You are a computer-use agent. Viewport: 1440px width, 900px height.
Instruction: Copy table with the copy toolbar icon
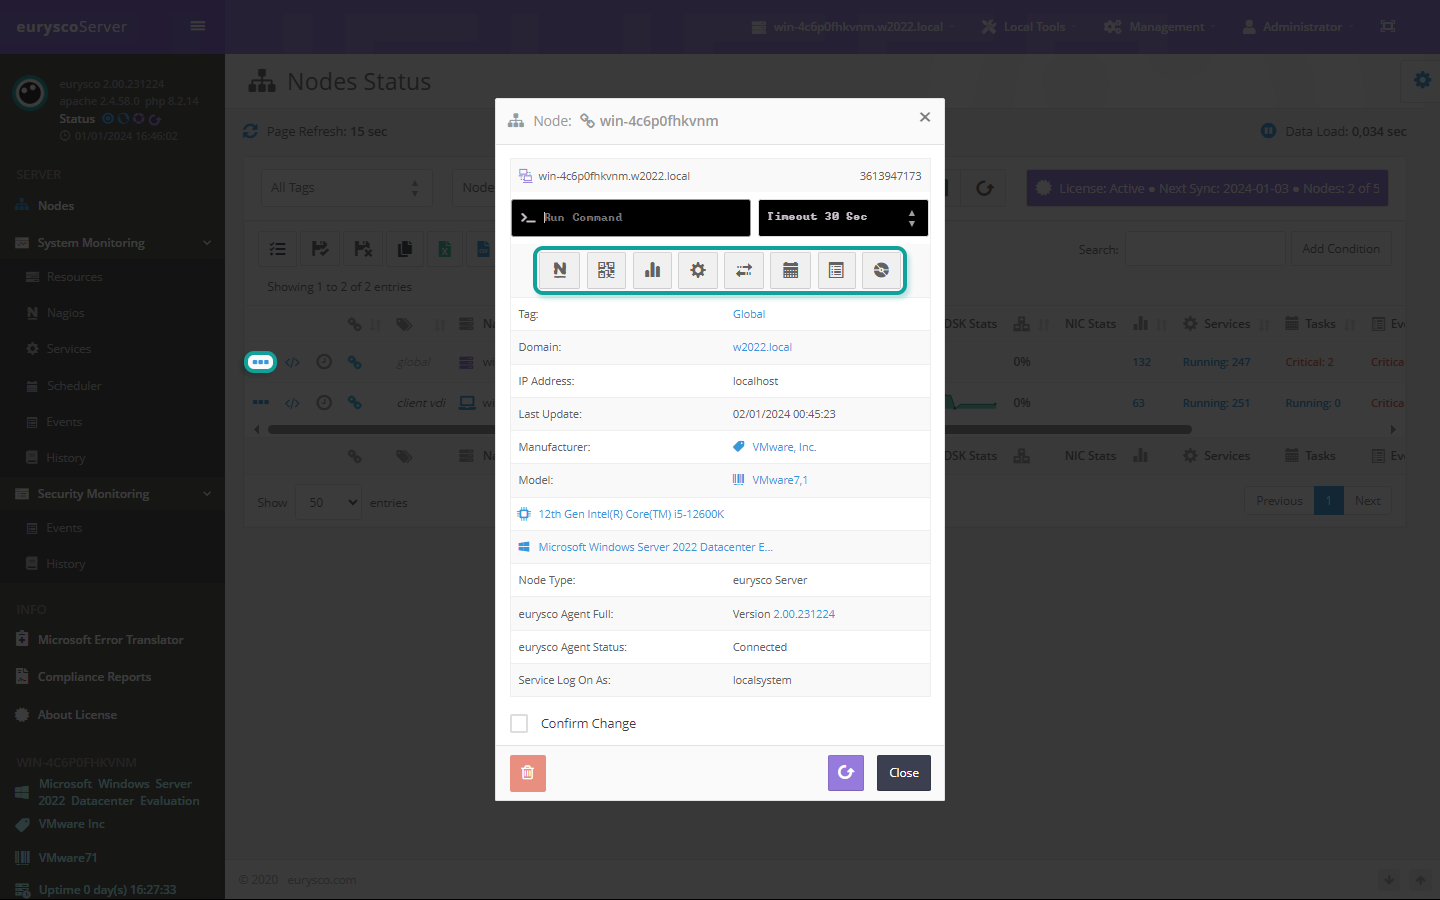coord(404,249)
